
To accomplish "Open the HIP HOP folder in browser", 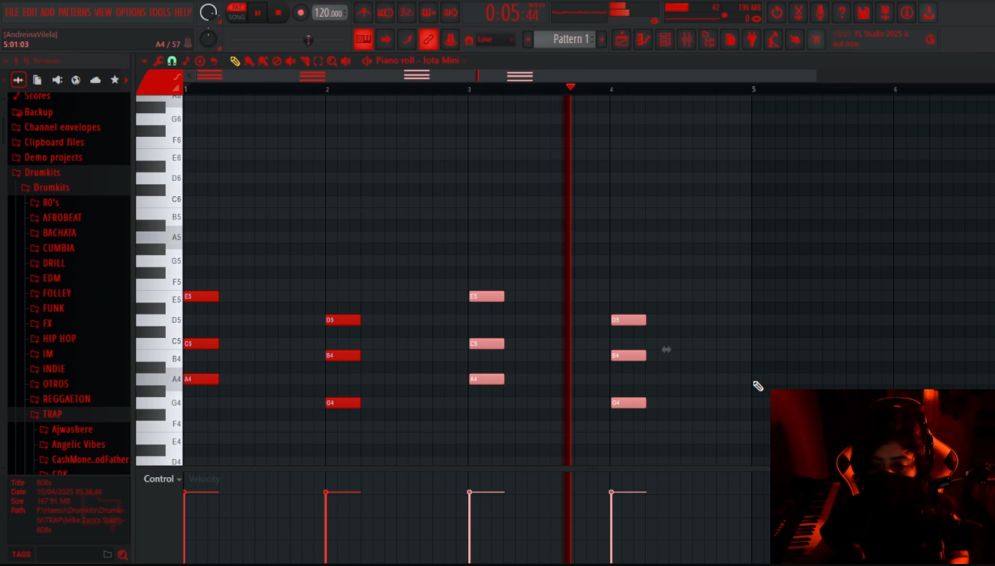I will [59, 339].
